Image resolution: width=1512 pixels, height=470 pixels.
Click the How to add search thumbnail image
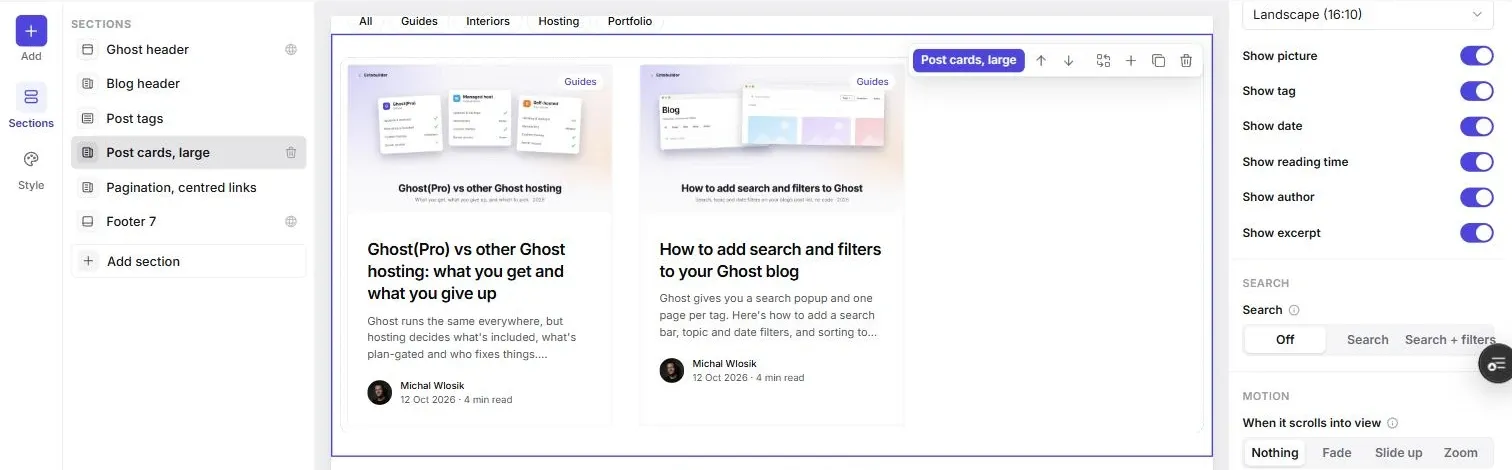pyautogui.click(x=772, y=138)
